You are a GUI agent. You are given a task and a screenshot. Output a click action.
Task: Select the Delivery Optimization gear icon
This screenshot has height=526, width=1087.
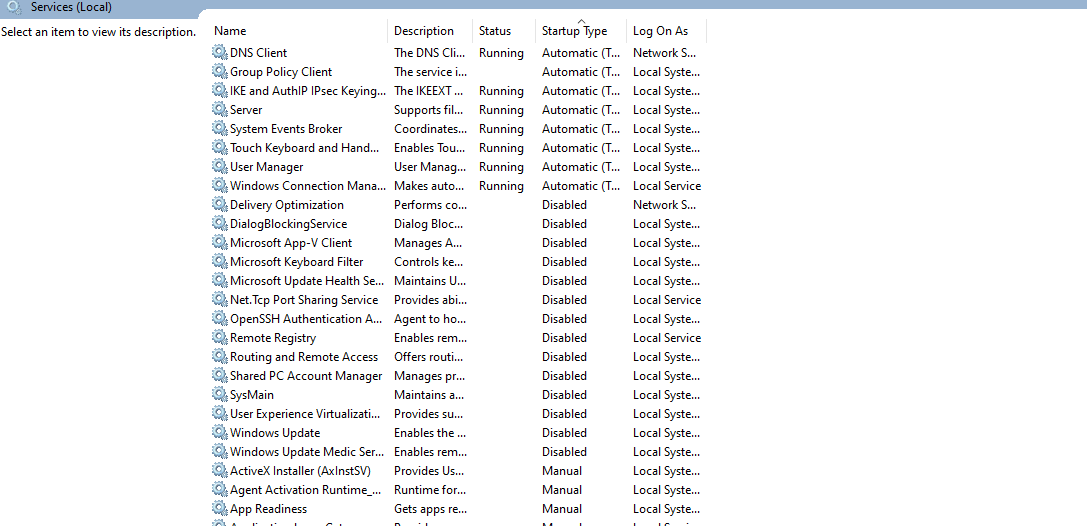point(220,204)
